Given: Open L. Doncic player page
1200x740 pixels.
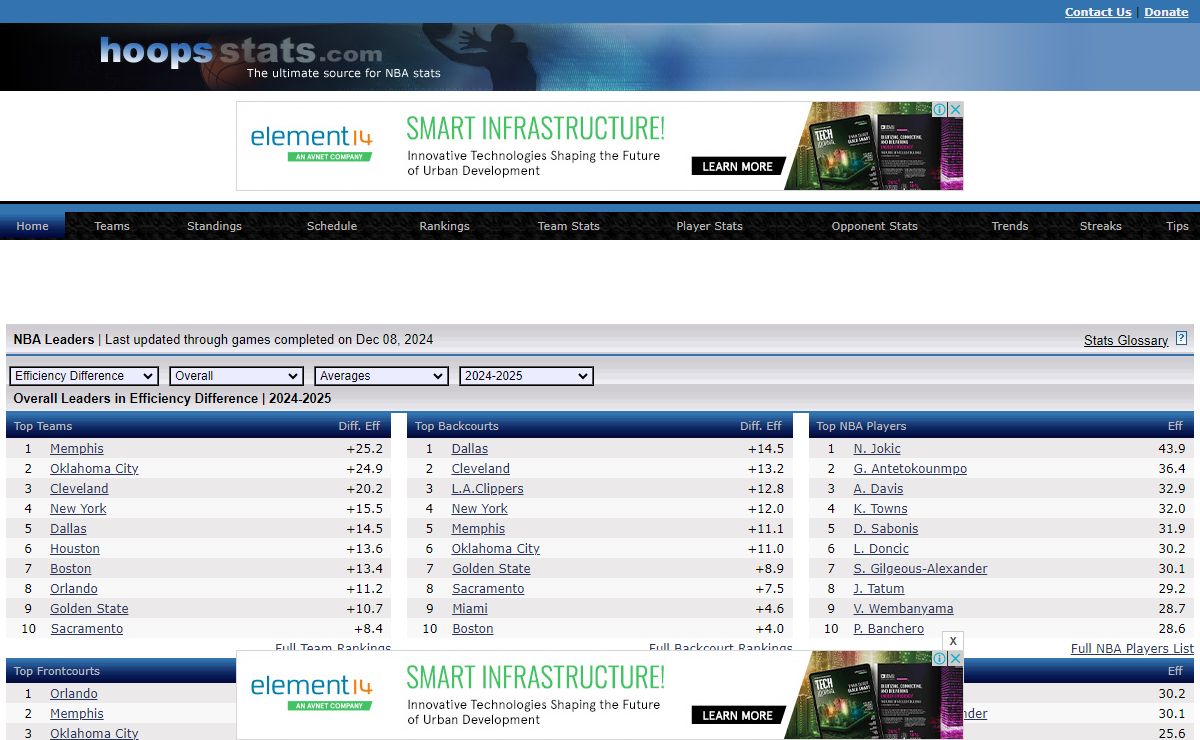Looking at the screenshot, I should (x=881, y=548).
